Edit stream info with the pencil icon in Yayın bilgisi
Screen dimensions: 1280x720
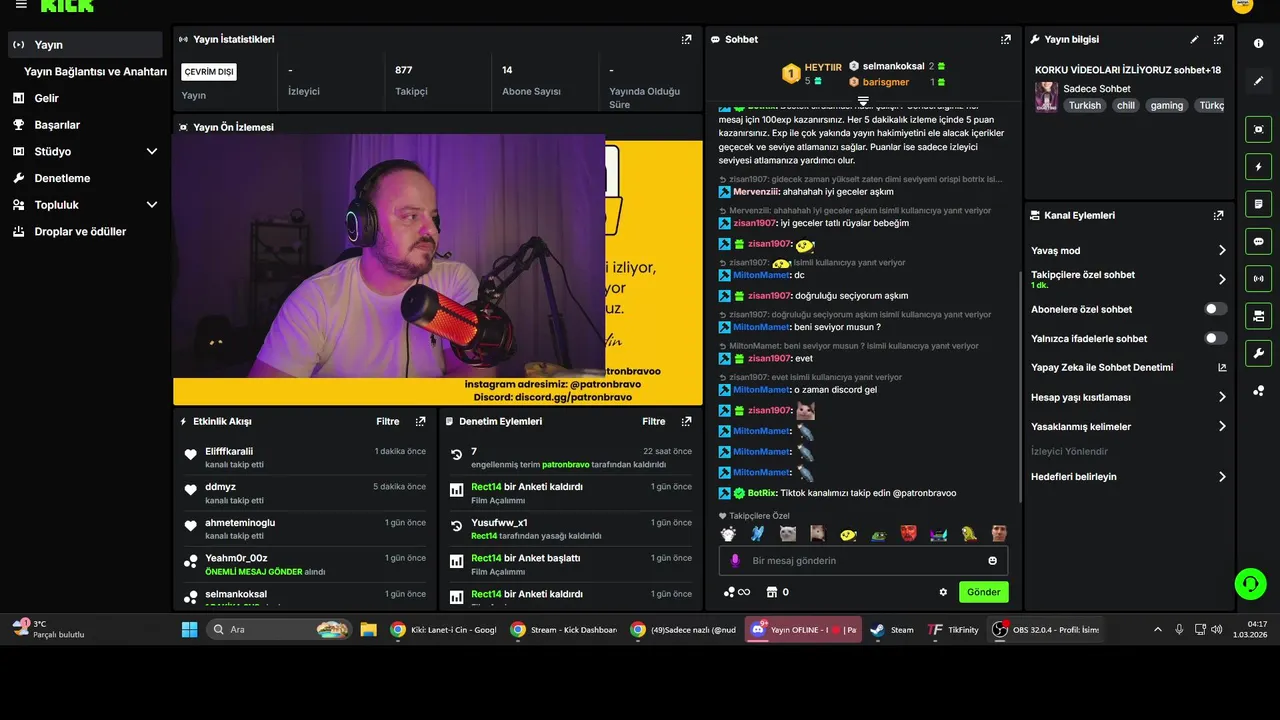pyautogui.click(x=1194, y=40)
